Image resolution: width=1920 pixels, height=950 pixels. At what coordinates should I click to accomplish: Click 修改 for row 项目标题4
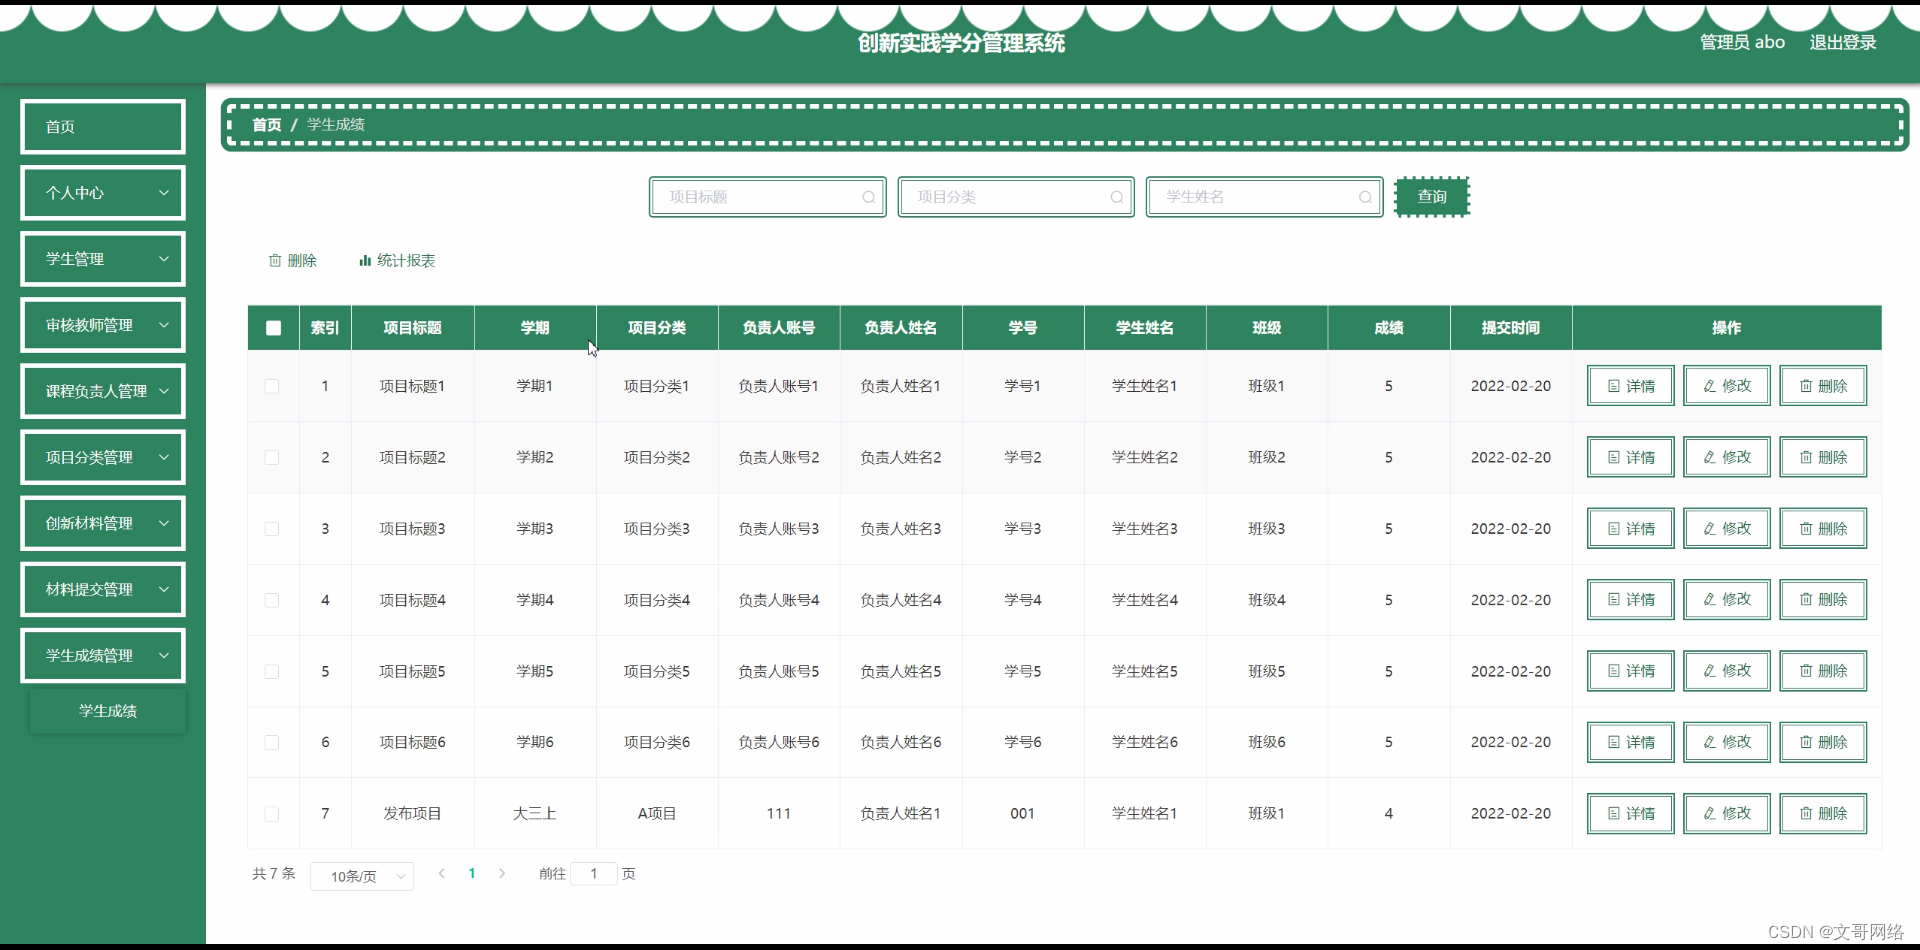[x=1727, y=600]
